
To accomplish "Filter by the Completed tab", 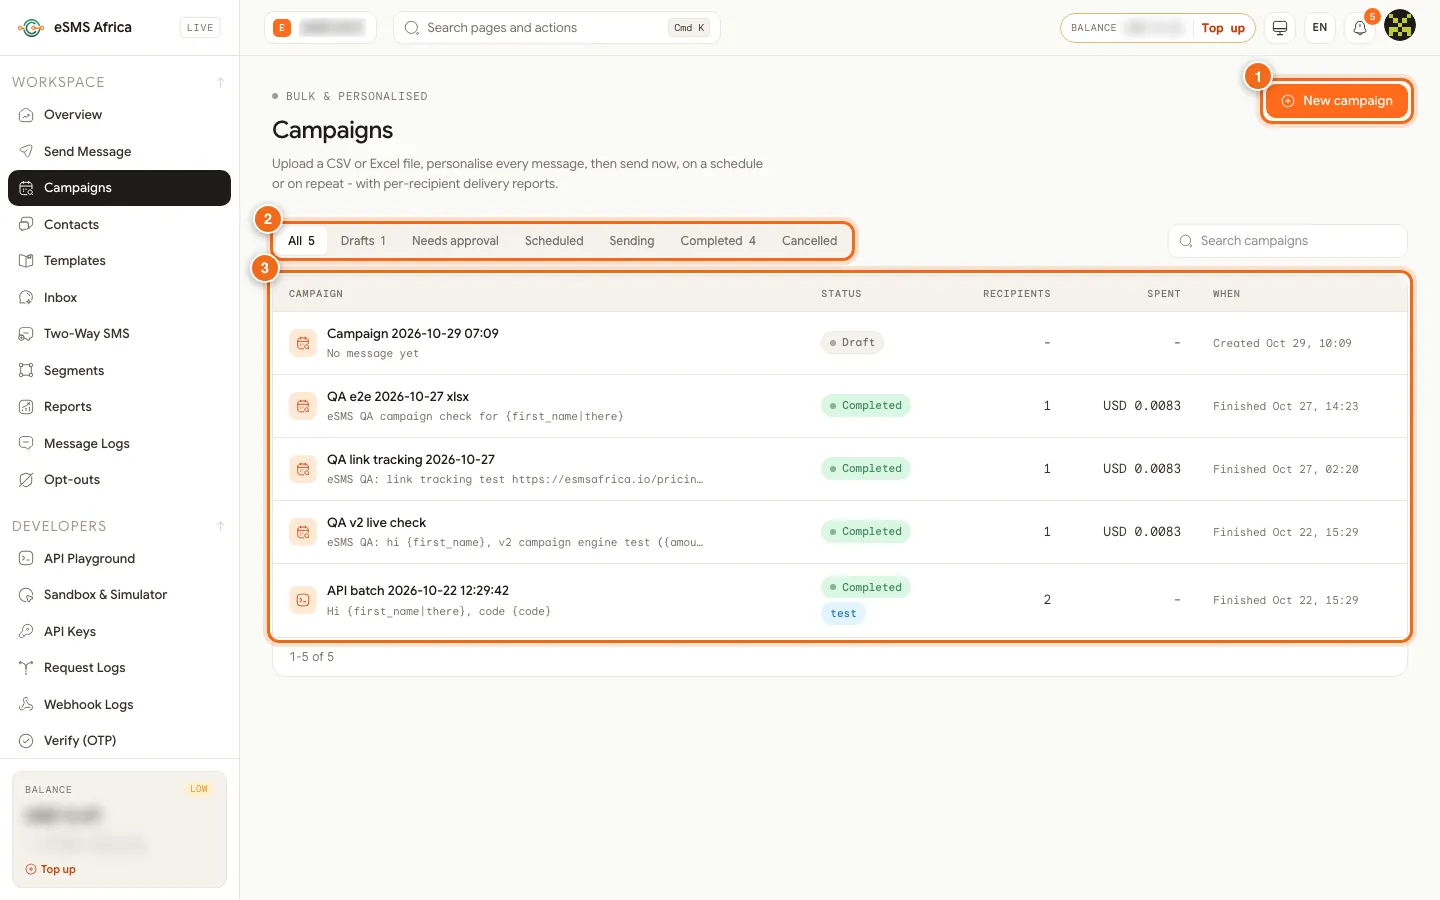I will (718, 241).
